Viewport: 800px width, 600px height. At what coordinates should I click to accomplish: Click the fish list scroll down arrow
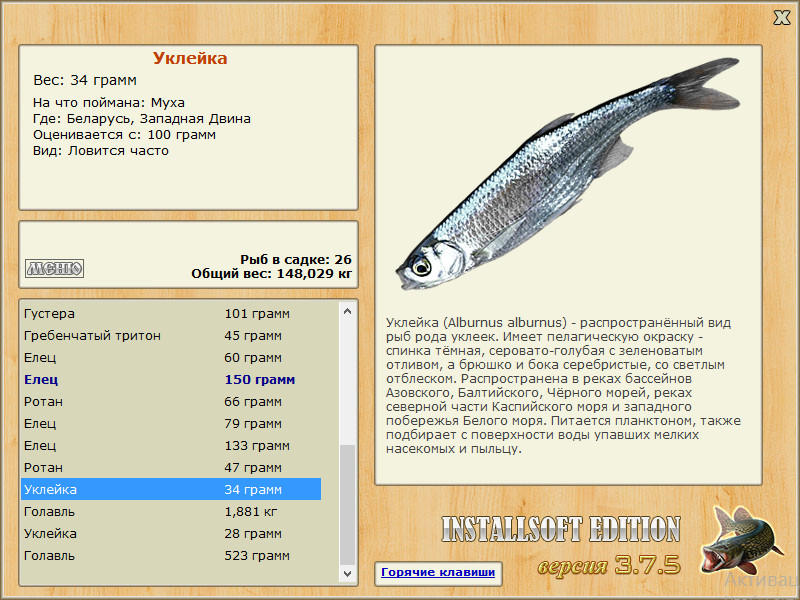(x=347, y=573)
